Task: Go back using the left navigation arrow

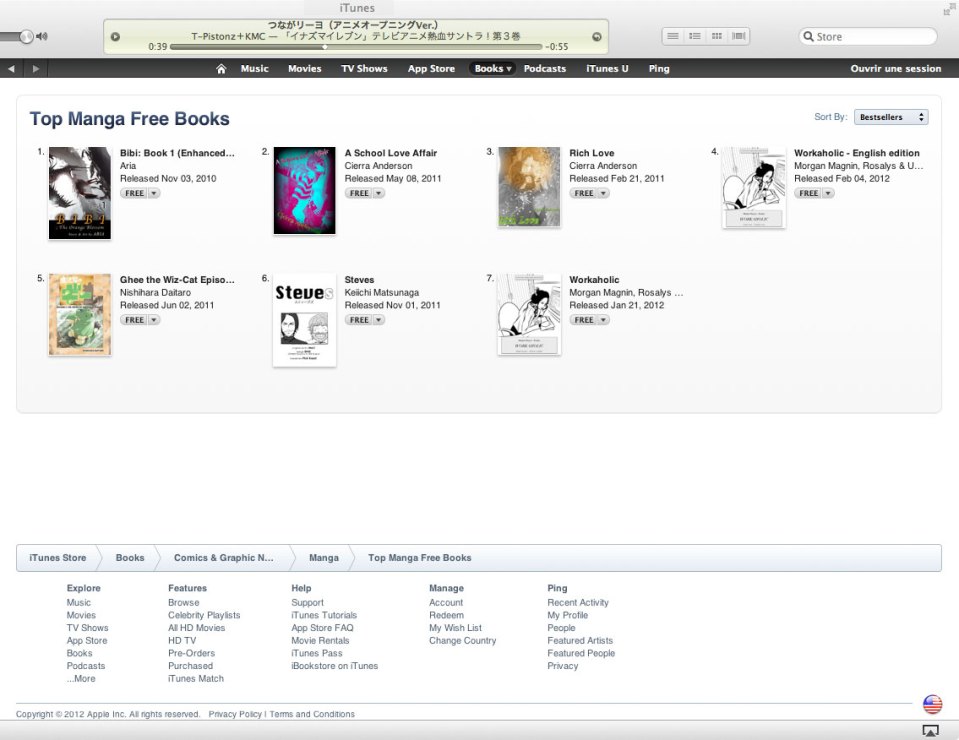Action: coord(10,68)
